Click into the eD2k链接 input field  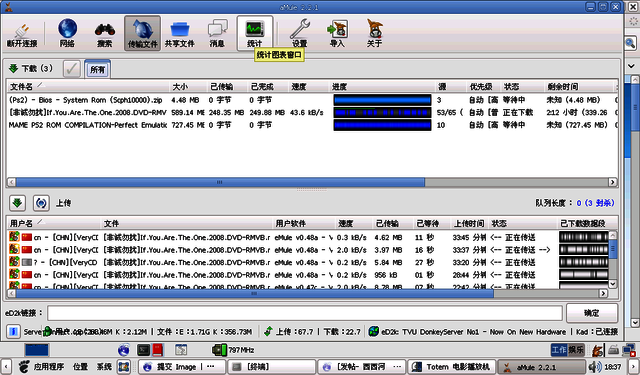point(304,313)
